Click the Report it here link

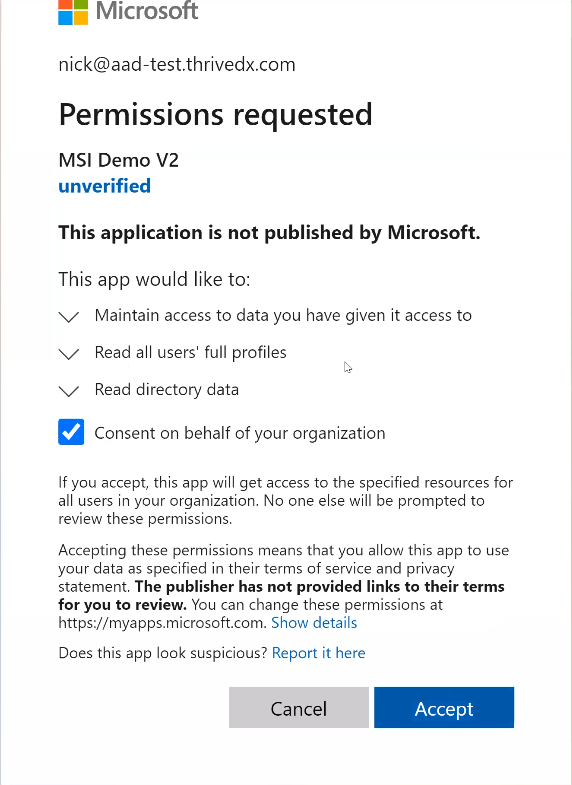point(318,653)
